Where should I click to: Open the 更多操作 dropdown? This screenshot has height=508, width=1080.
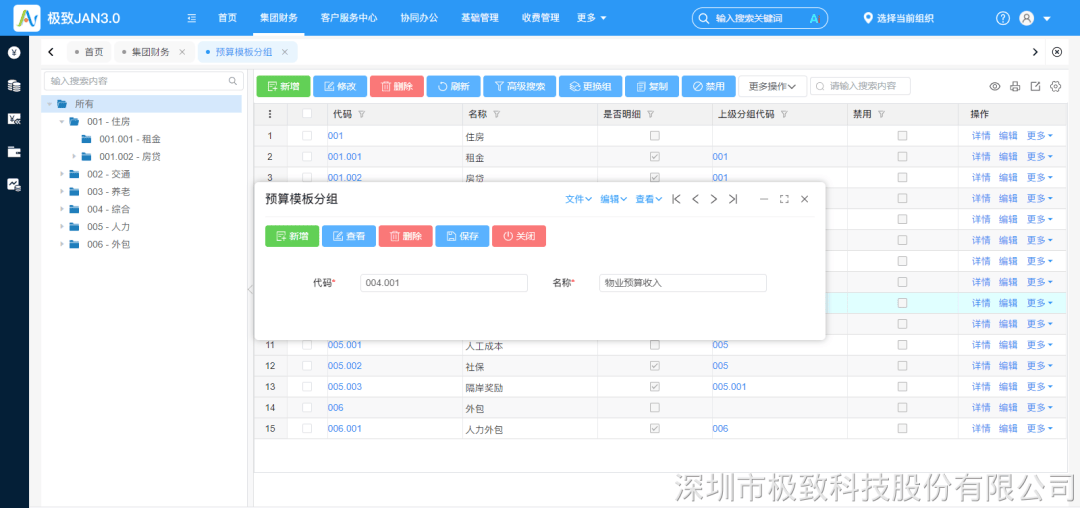point(773,86)
